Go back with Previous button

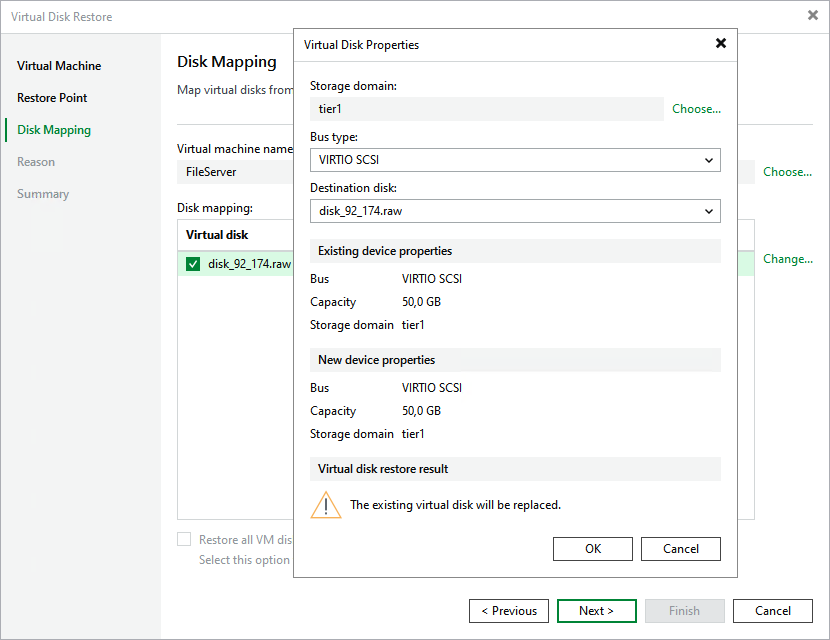(509, 611)
